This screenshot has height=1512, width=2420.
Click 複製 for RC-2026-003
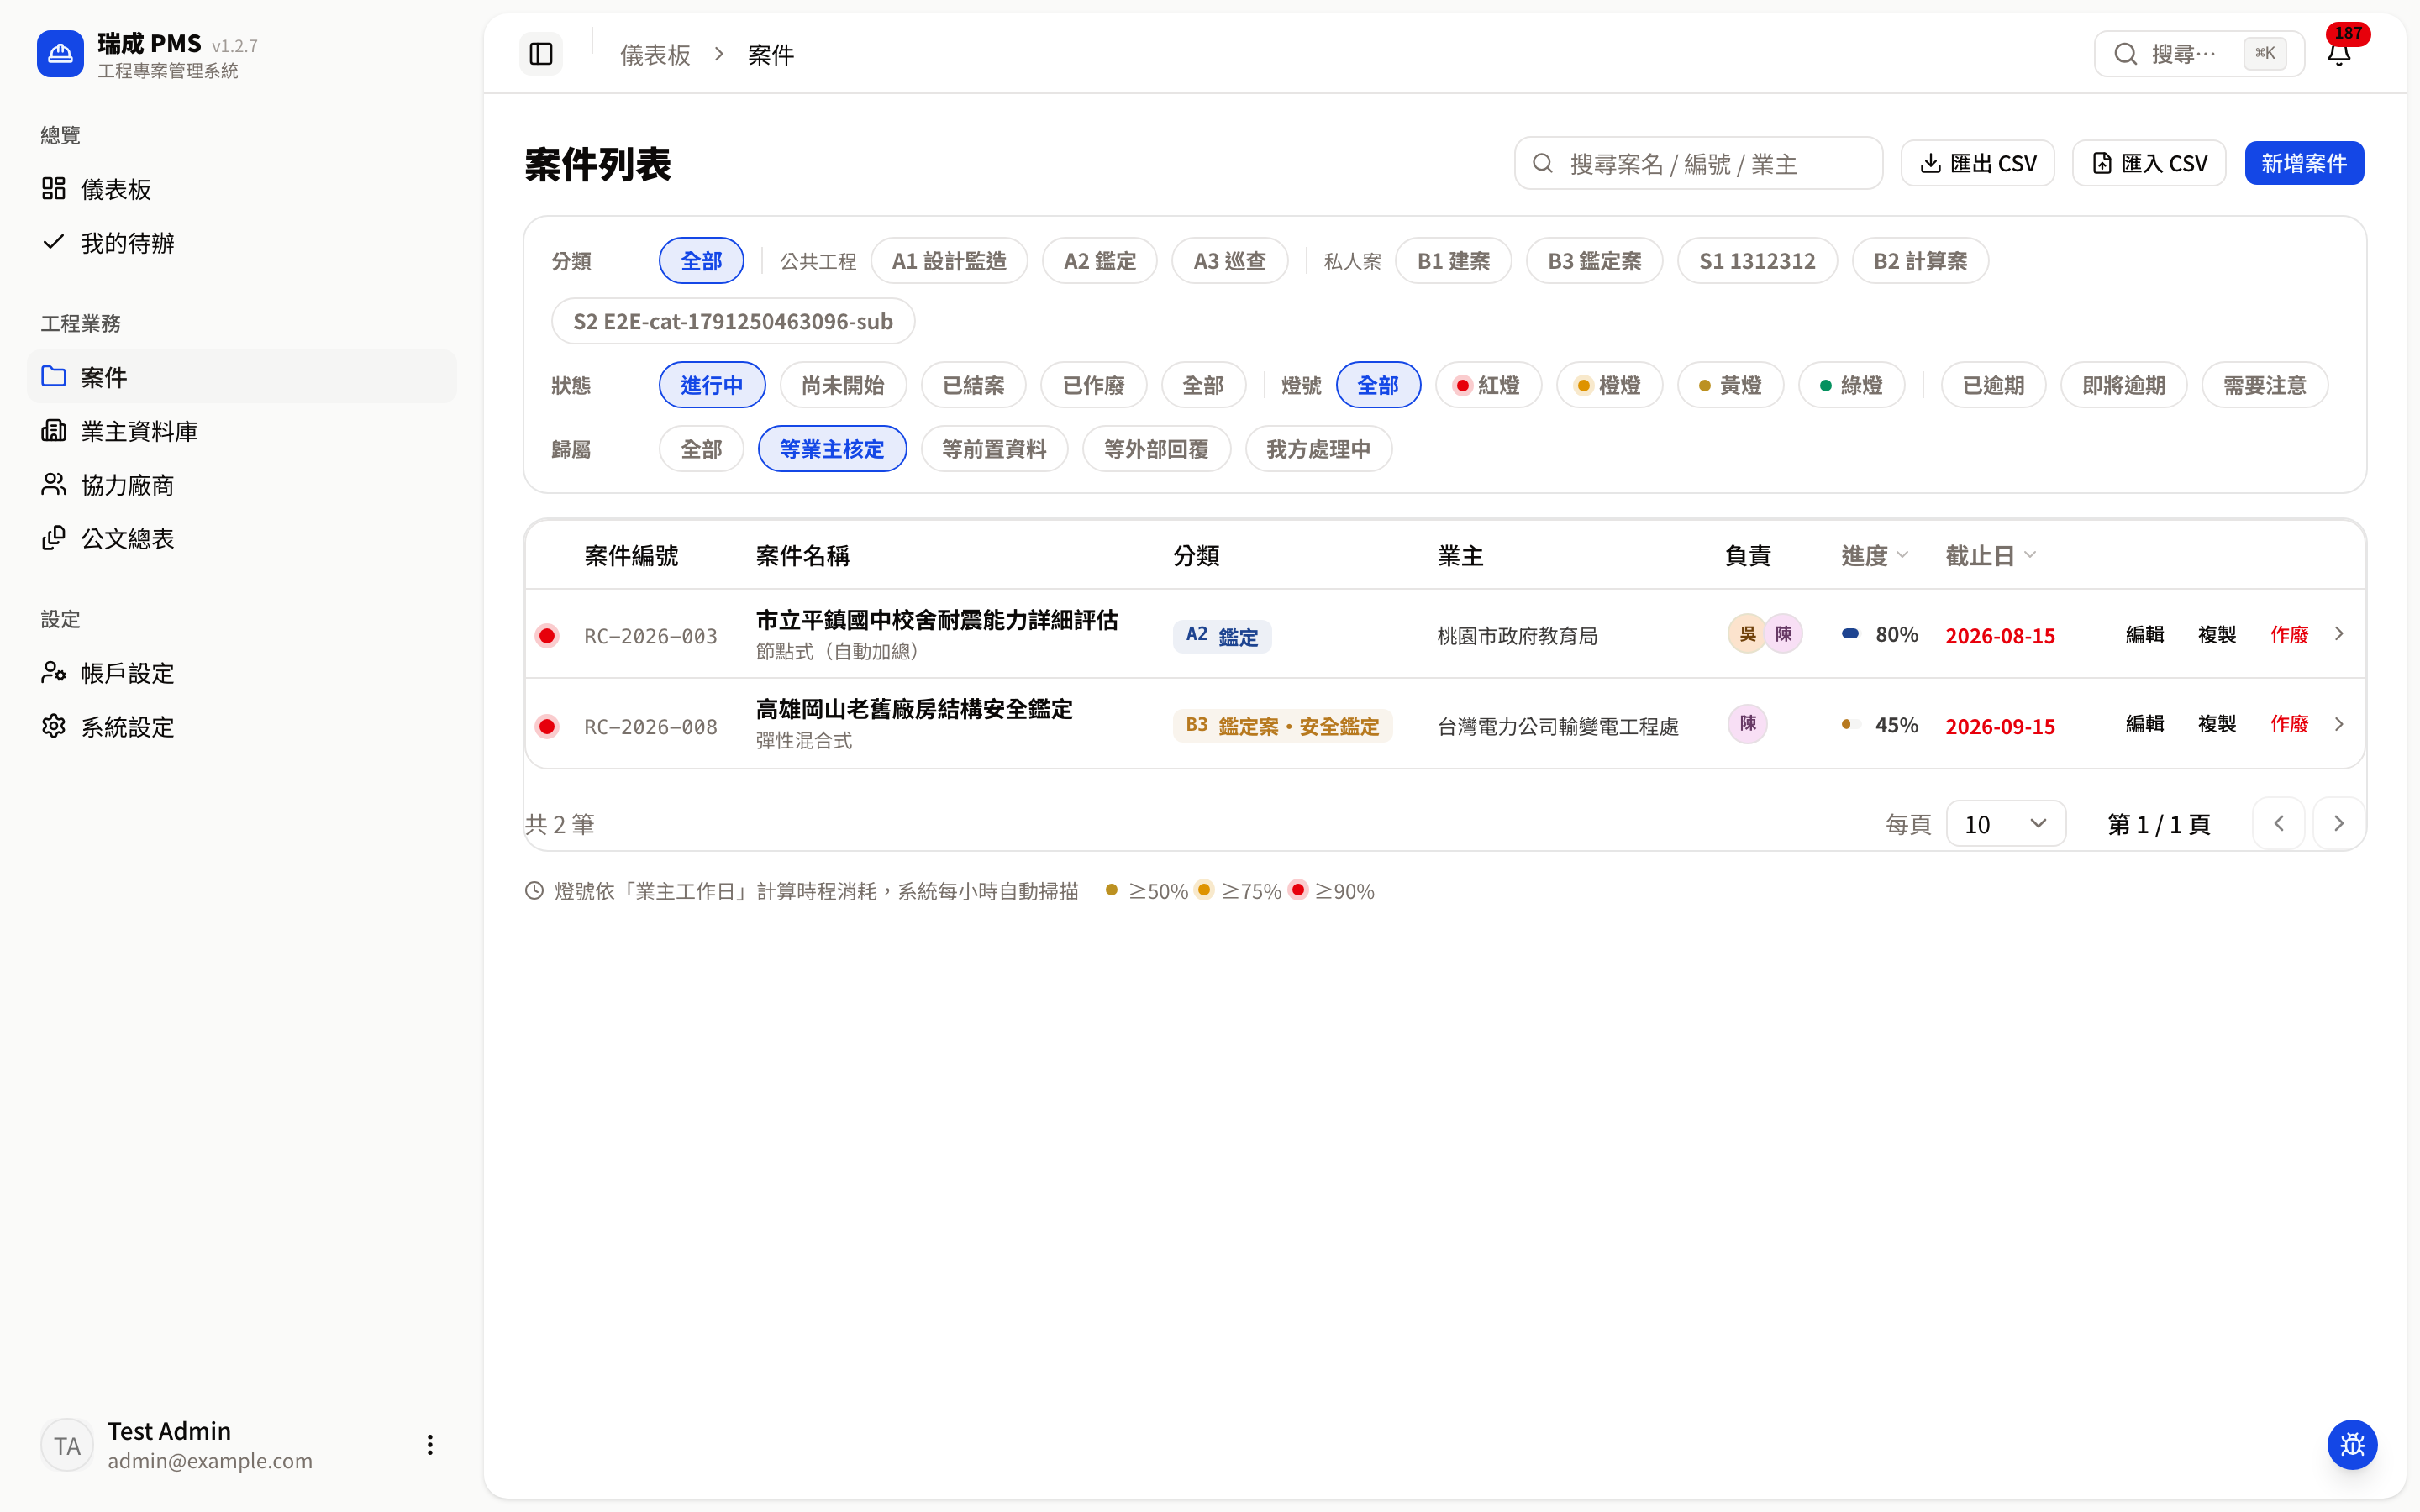[x=2216, y=634]
